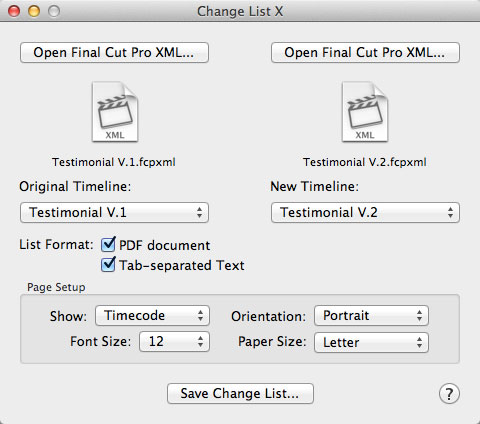Close the Change List X window

[x=14, y=11]
